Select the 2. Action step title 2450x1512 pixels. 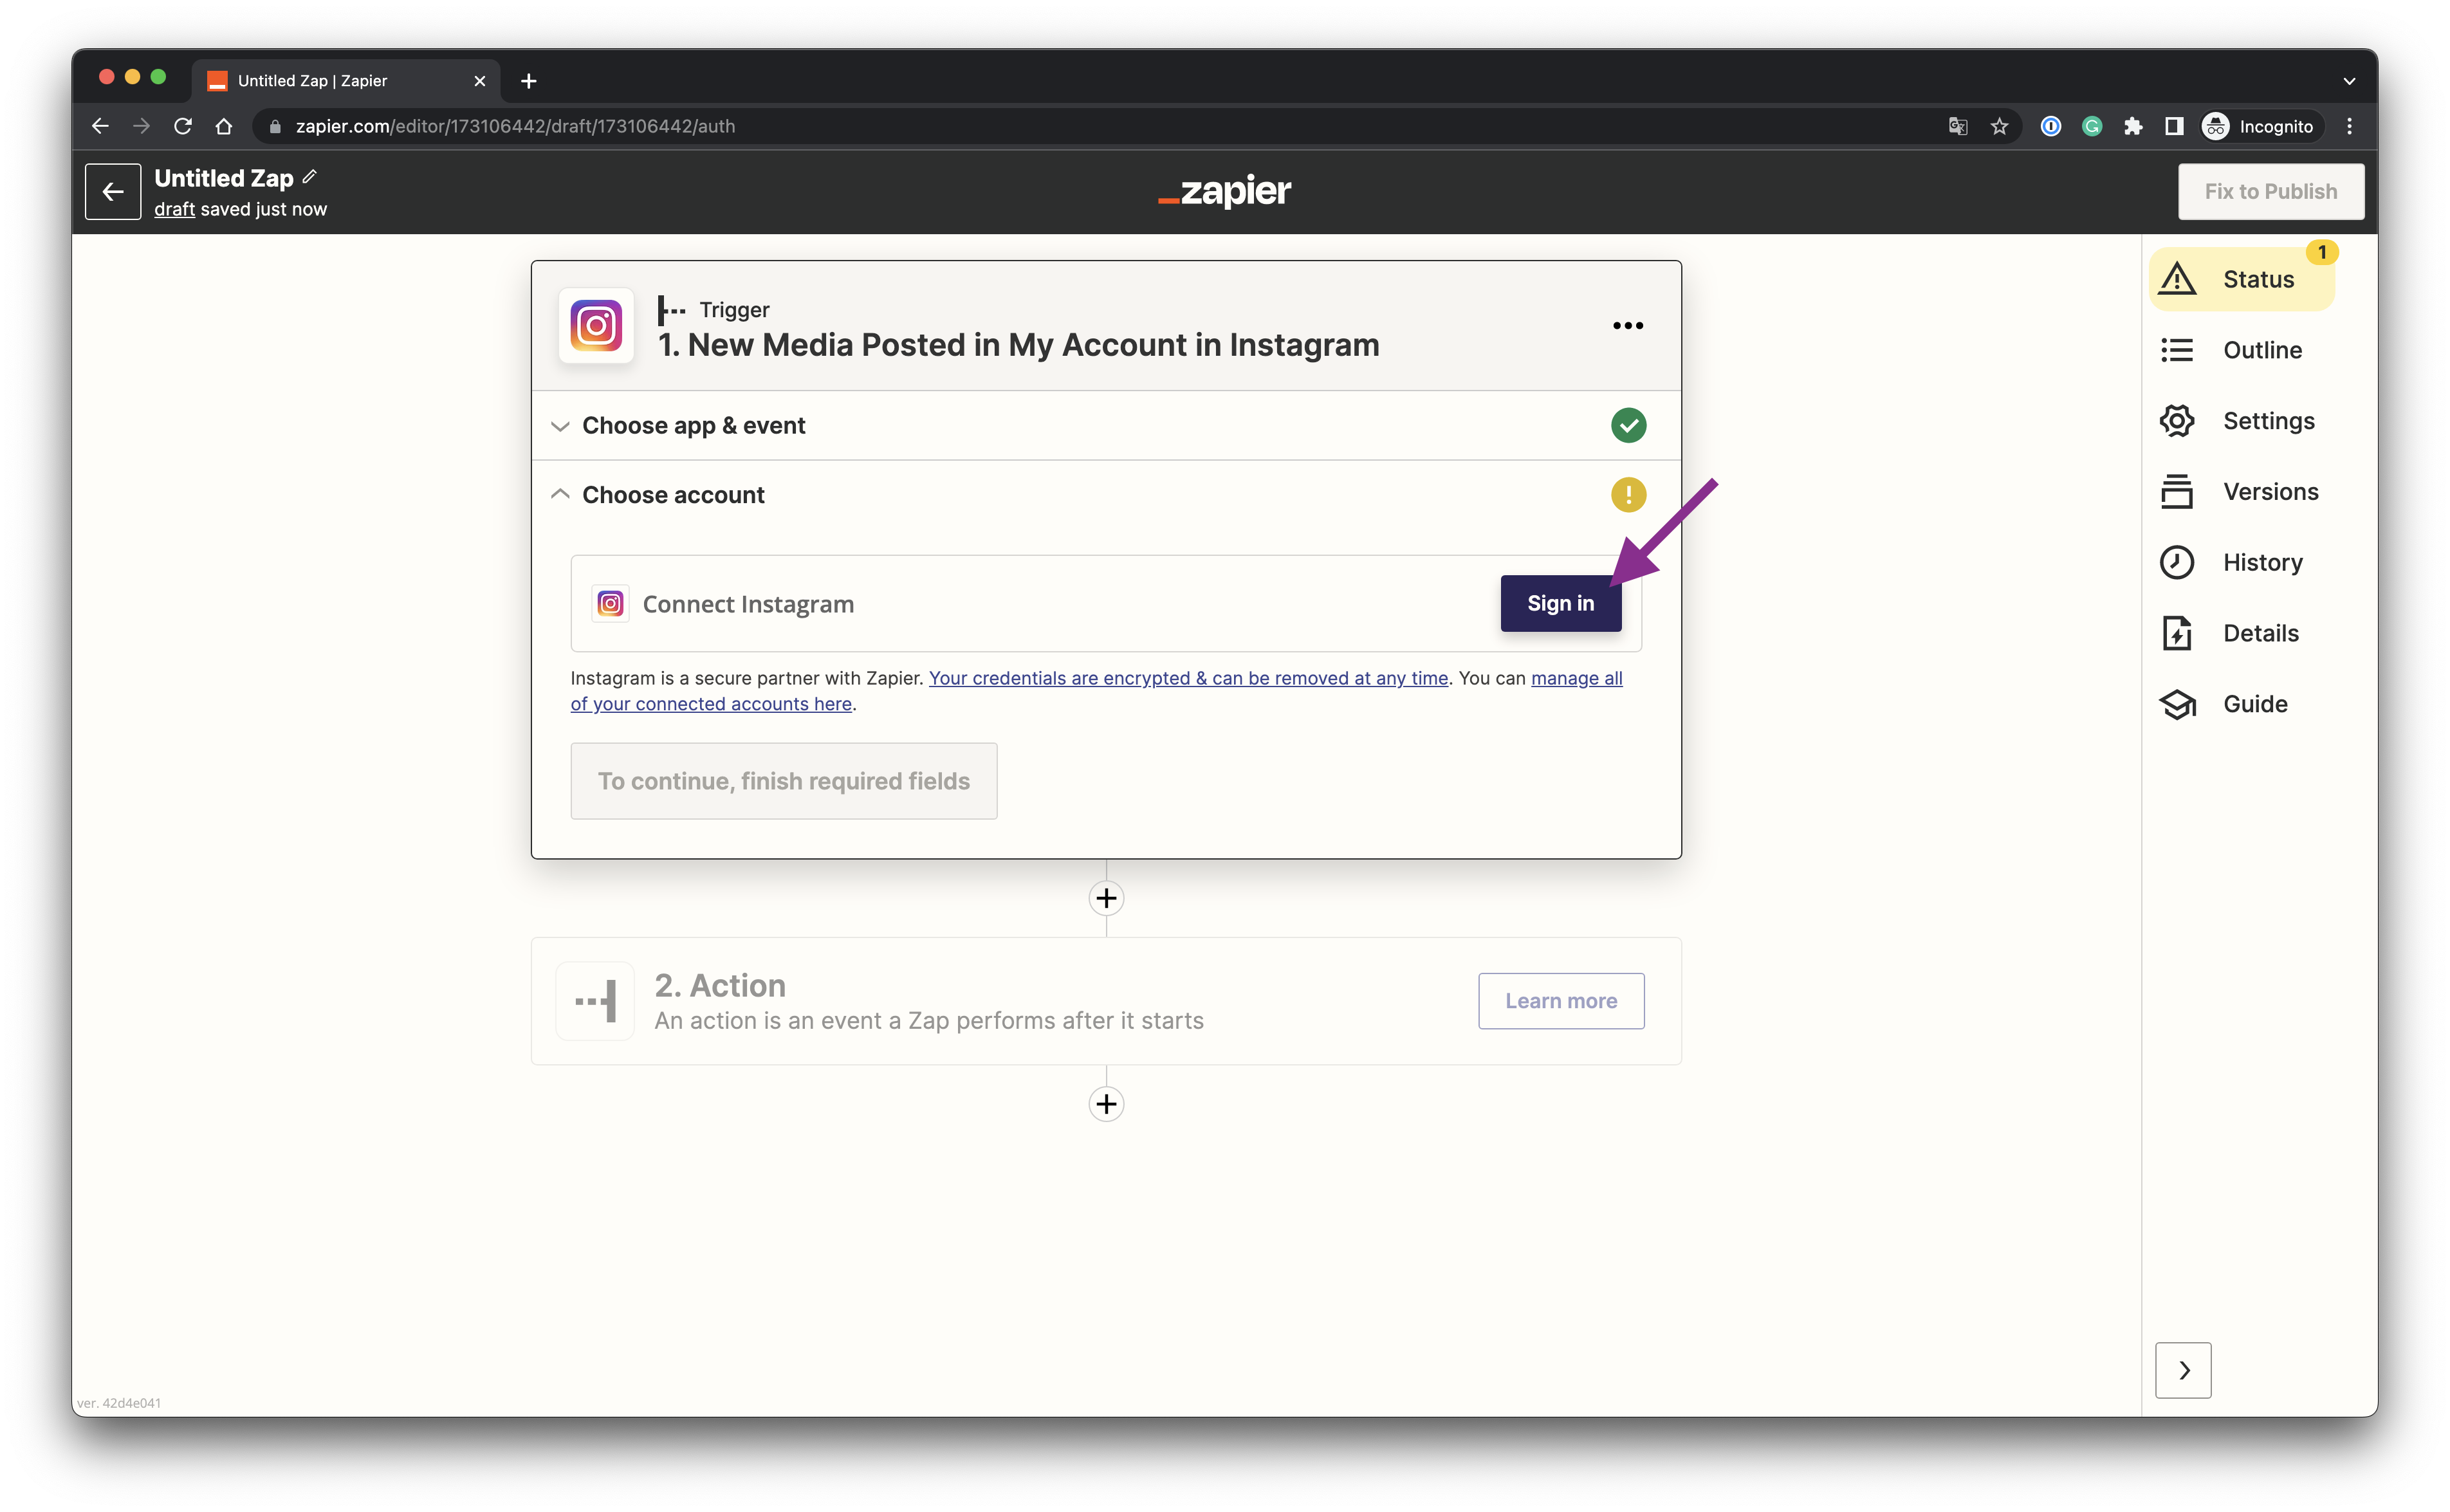720,986
